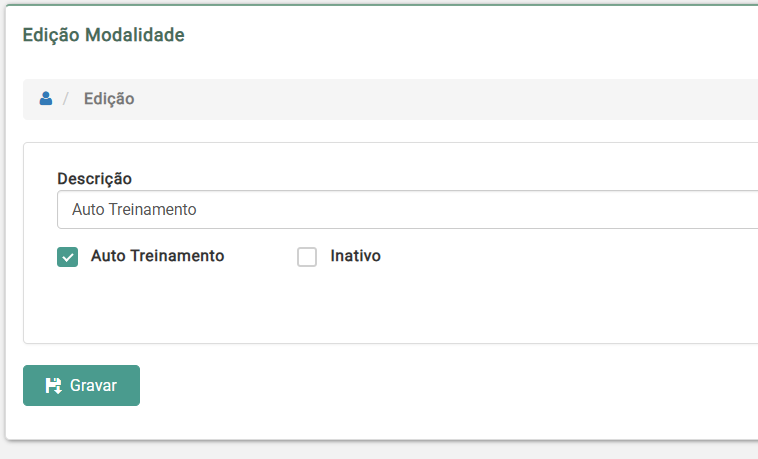
Task: Click the blank space right of the Gravar button
Action: [x=400, y=386]
